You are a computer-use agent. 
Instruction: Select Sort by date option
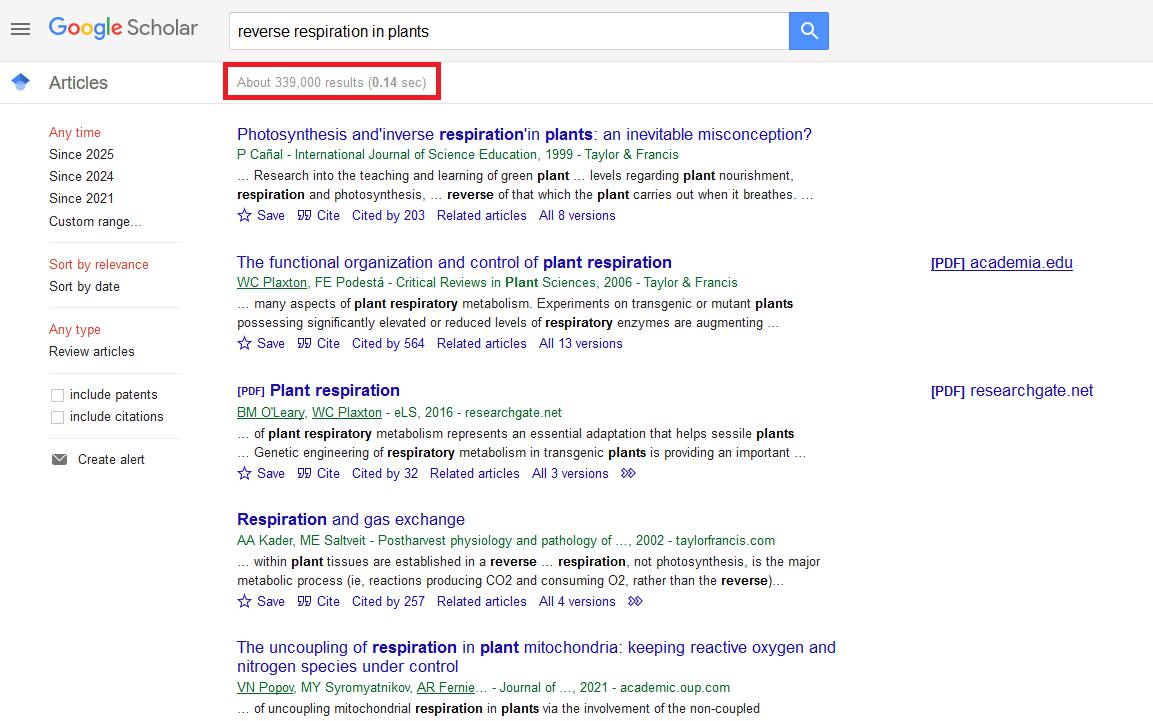(84, 286)
